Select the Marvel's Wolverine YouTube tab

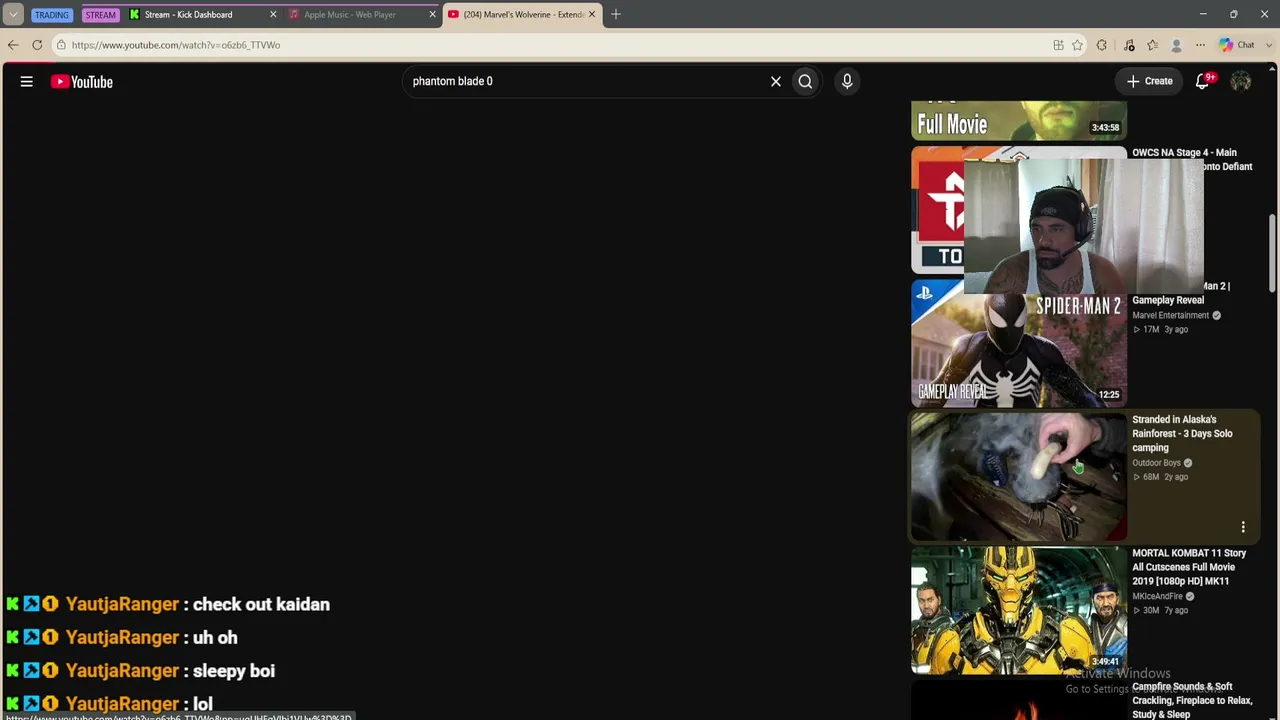[x=522, y=14]
